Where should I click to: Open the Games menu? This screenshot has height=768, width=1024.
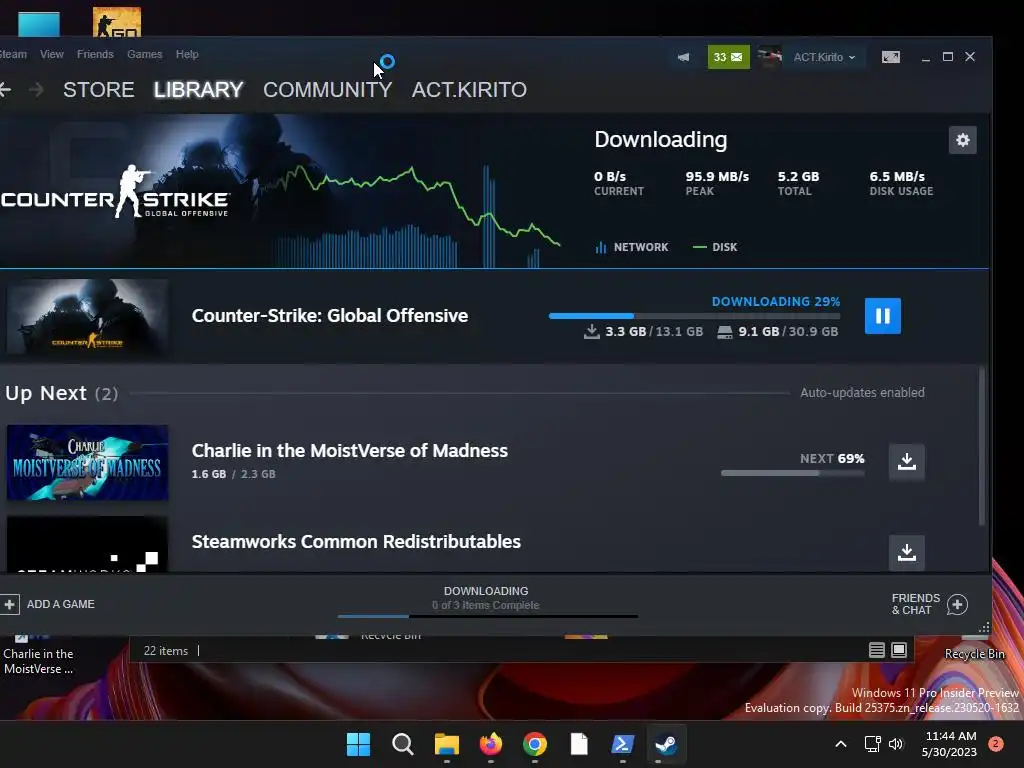pos(144,54)
